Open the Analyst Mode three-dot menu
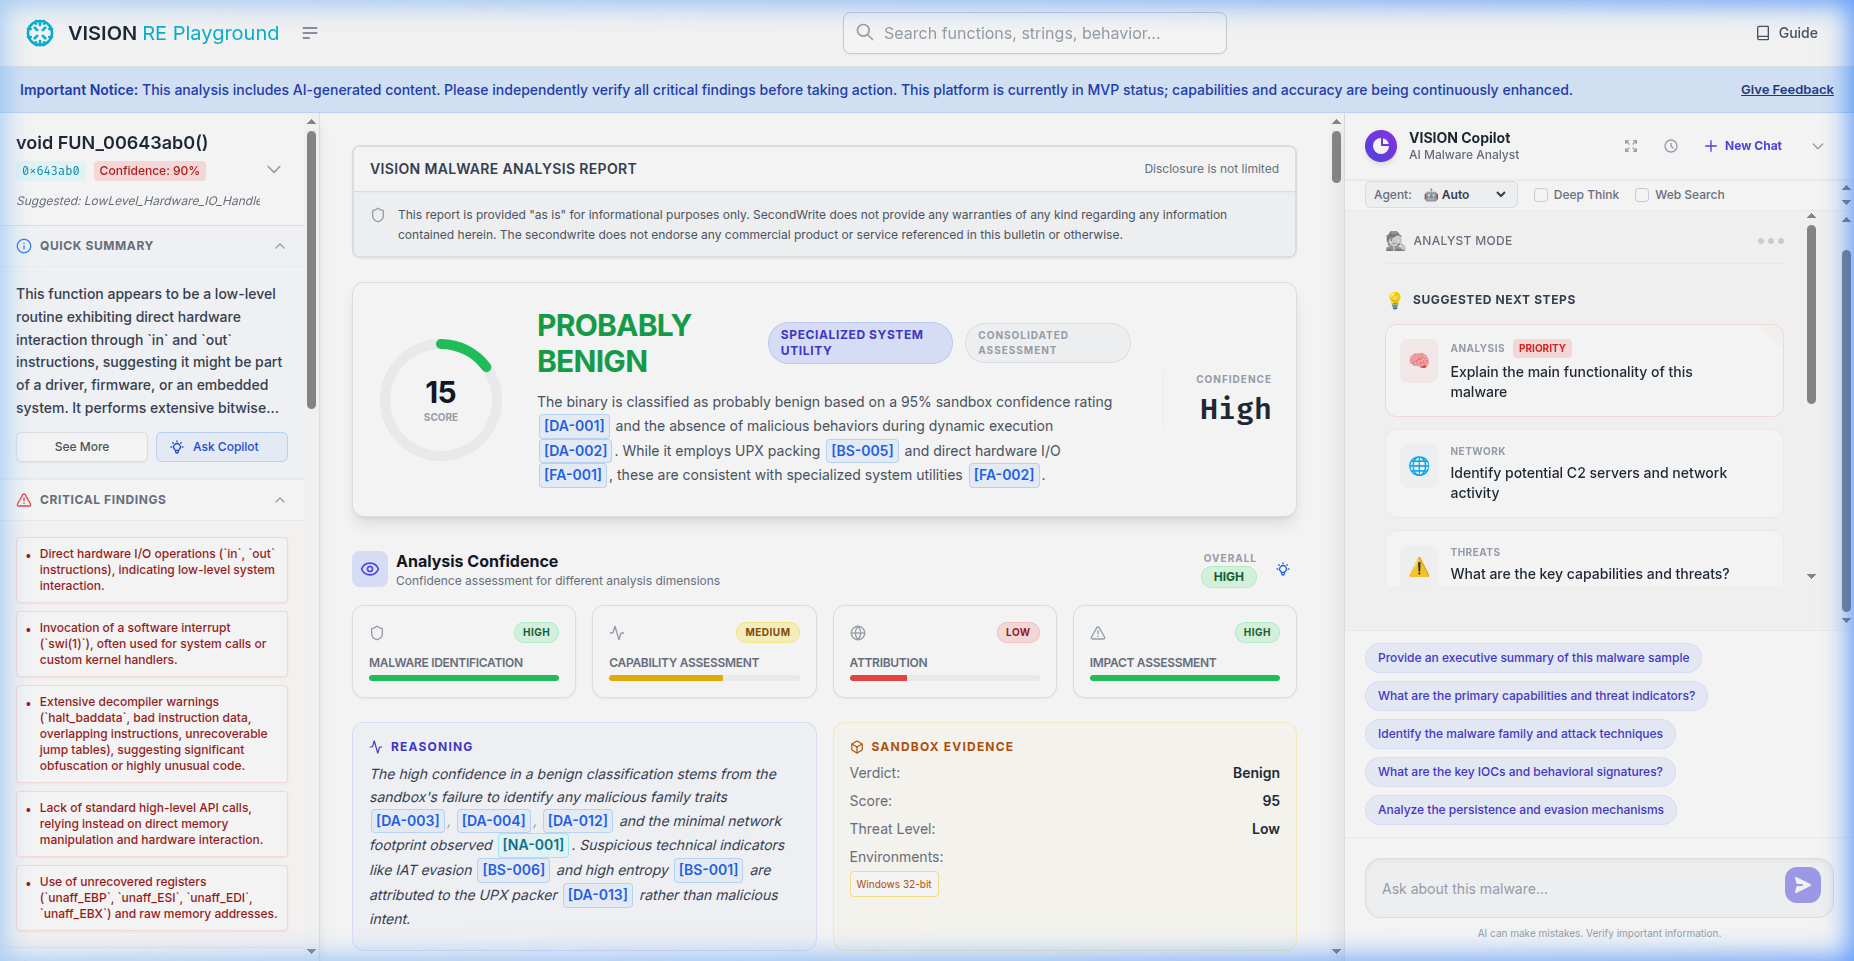 (x=1771, y=241)
